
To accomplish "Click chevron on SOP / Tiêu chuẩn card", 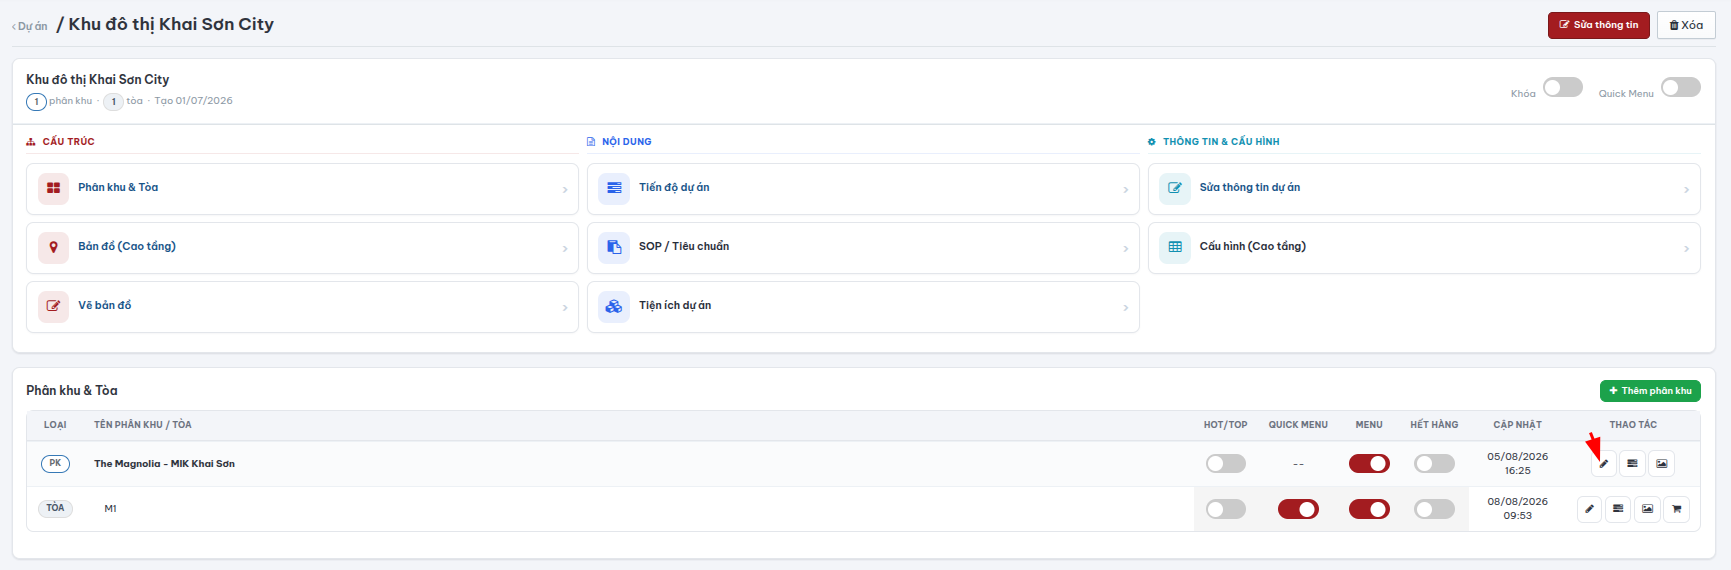I will pyautogui.click(x=1126, y=249).
